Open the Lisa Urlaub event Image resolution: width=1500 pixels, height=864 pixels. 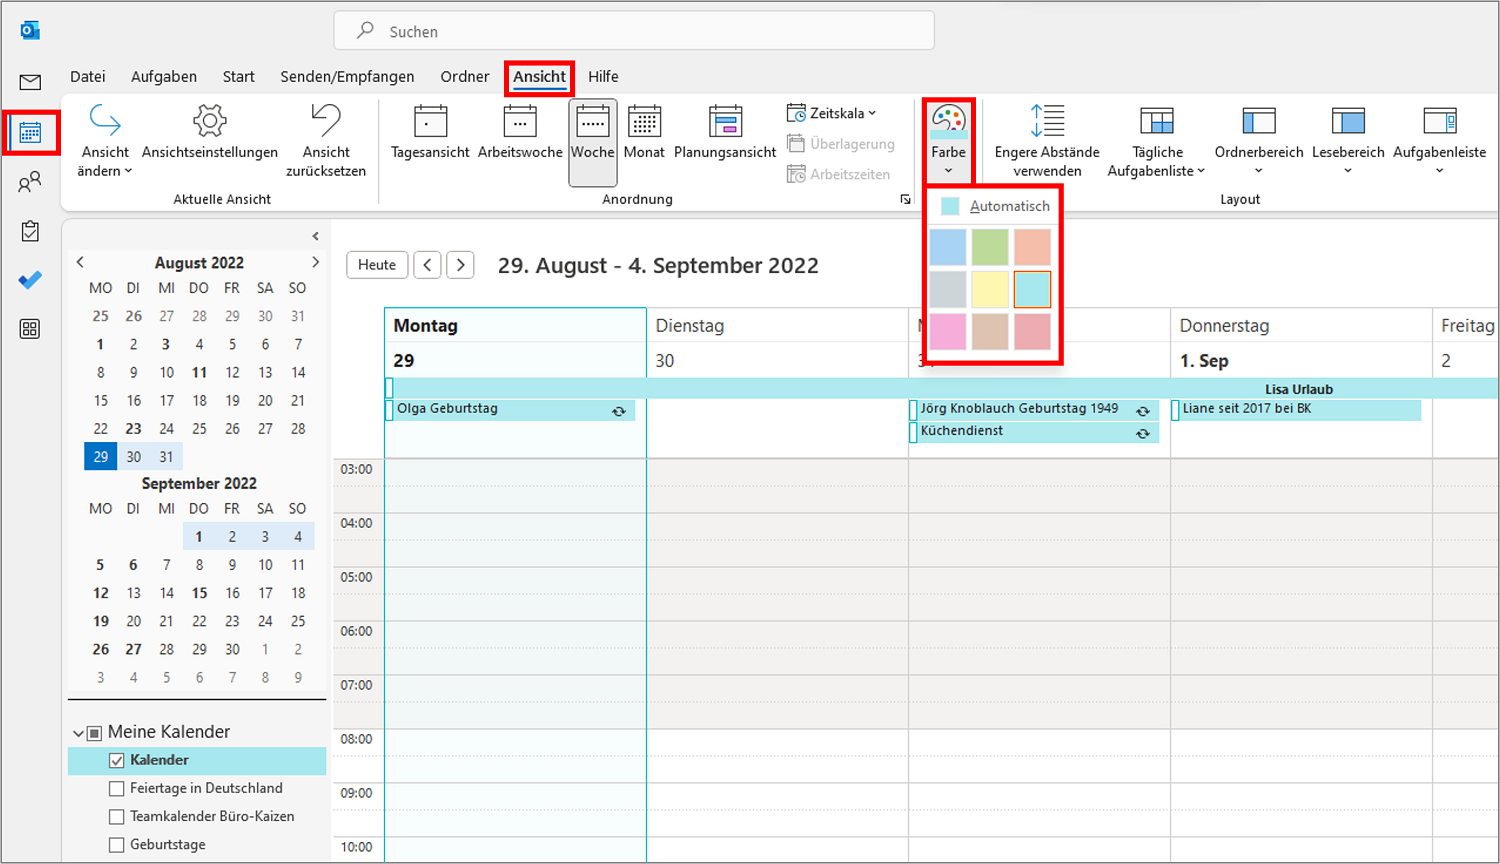942,388
